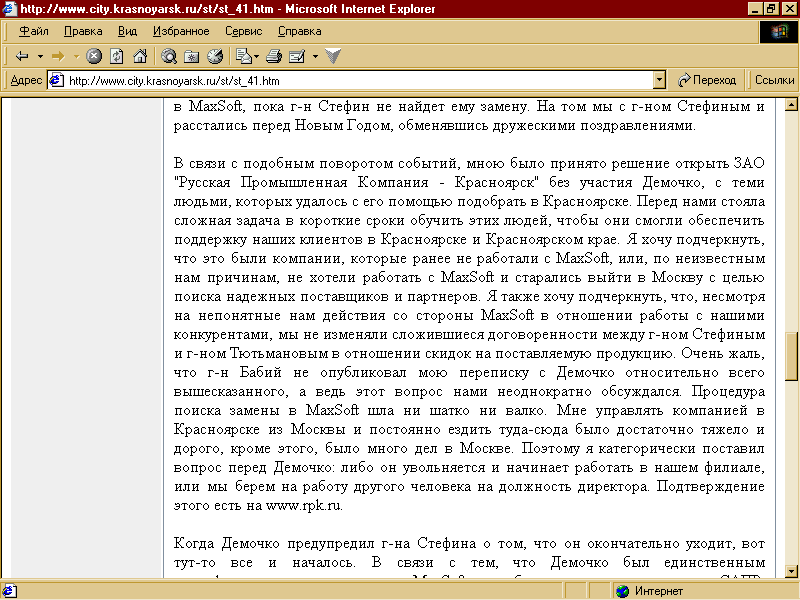Open the History pane icon

[x=215, y=56]
